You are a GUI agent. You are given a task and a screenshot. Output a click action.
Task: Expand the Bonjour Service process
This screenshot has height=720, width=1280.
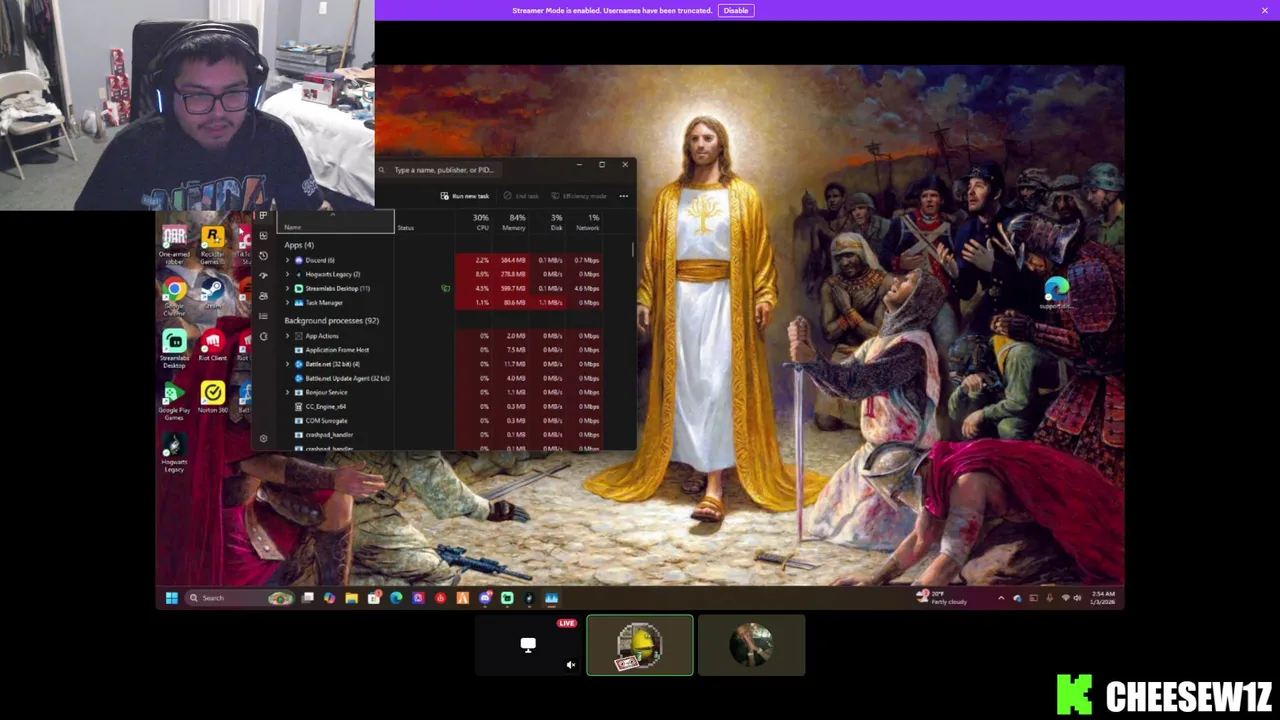pos(288,392)
